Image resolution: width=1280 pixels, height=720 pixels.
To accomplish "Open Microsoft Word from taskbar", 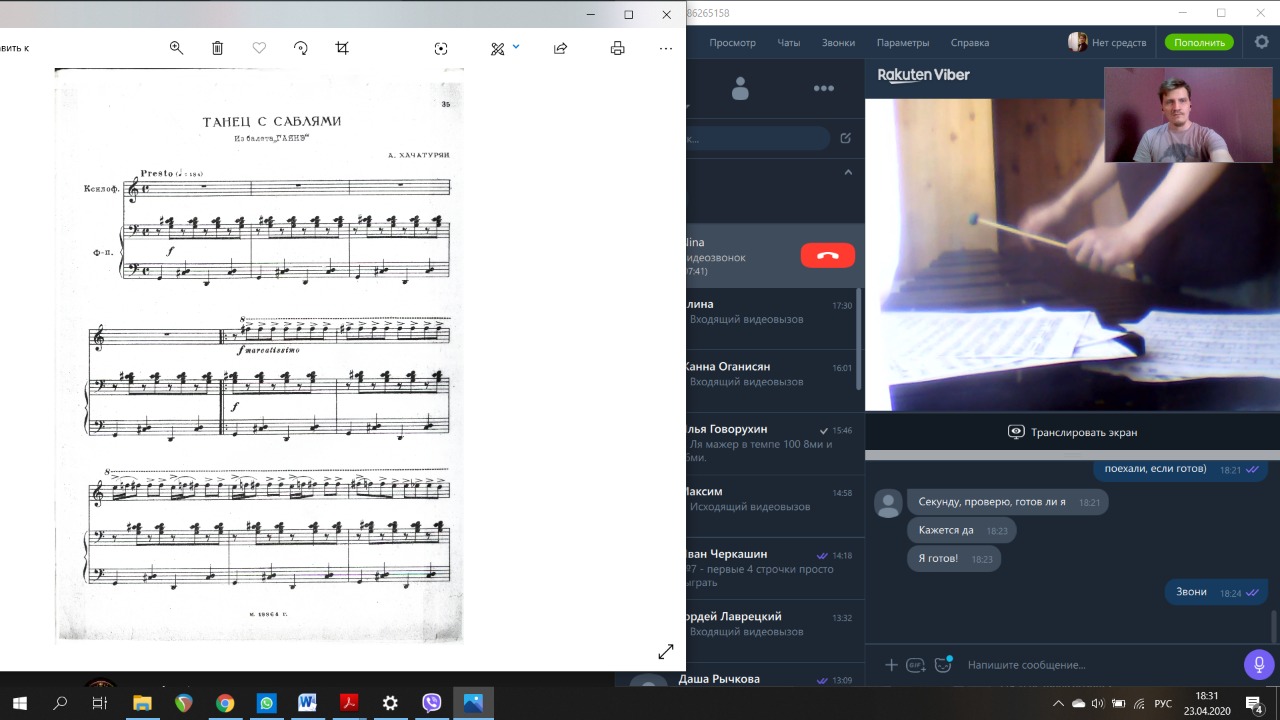I will point(307,703).
